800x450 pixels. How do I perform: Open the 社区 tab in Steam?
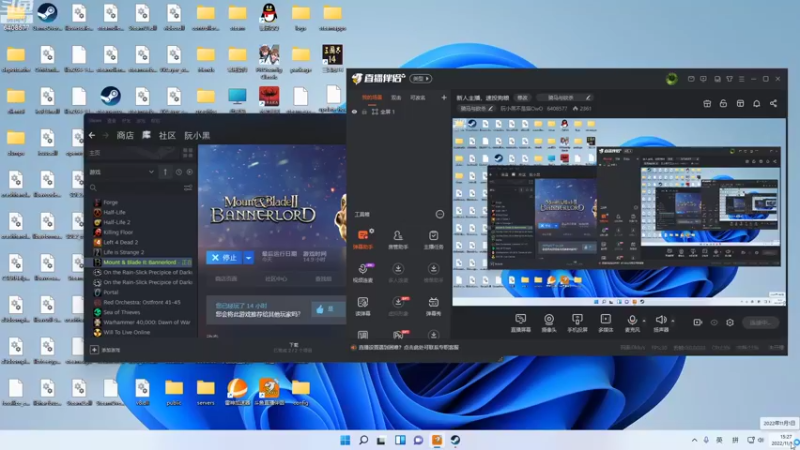pyautogui.click(x=167, y=135)
